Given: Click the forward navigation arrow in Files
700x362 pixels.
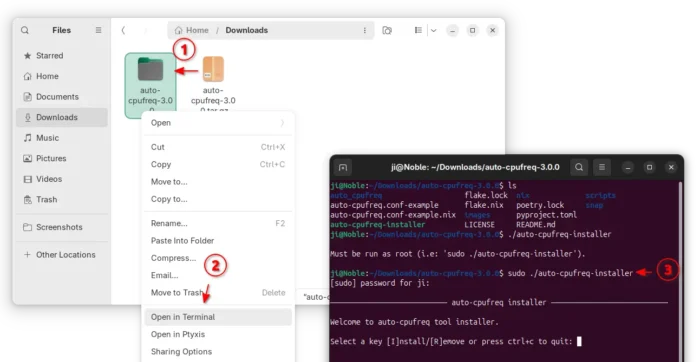Looking at the screenshot, I should (x=146, y=30).
